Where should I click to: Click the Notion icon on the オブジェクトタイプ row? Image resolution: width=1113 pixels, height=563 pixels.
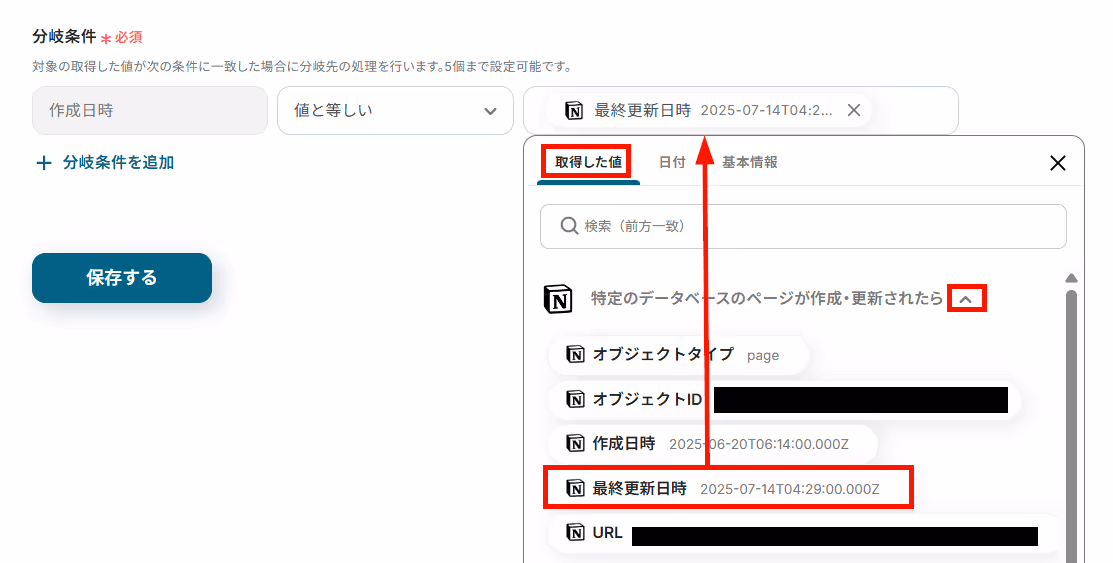pyautogui.click(x=575, y=354)
